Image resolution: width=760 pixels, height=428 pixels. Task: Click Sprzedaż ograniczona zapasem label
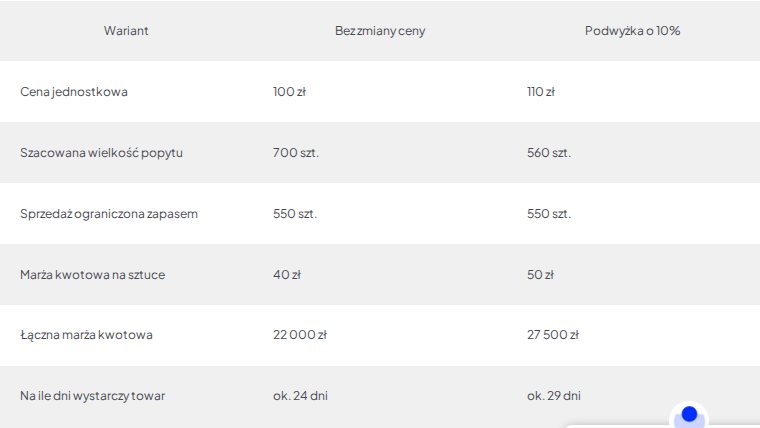click(x=109, y=214)
